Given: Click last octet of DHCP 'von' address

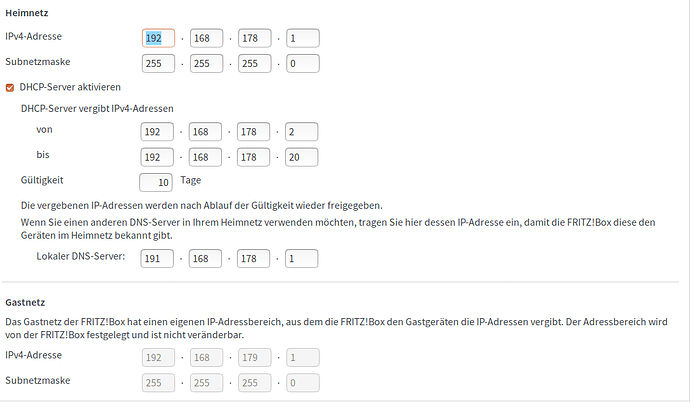Looking at the screenshot, I should [302, 131].
